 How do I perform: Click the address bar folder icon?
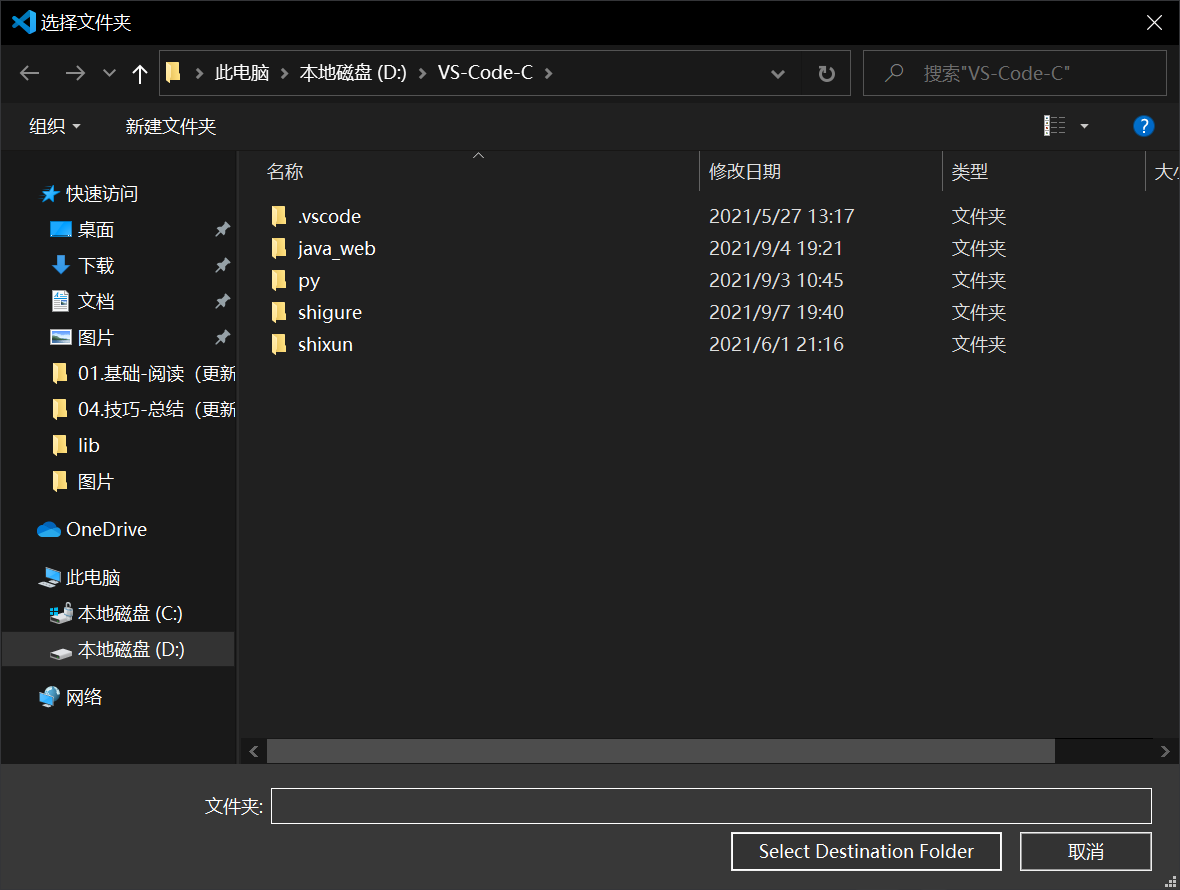173,72
